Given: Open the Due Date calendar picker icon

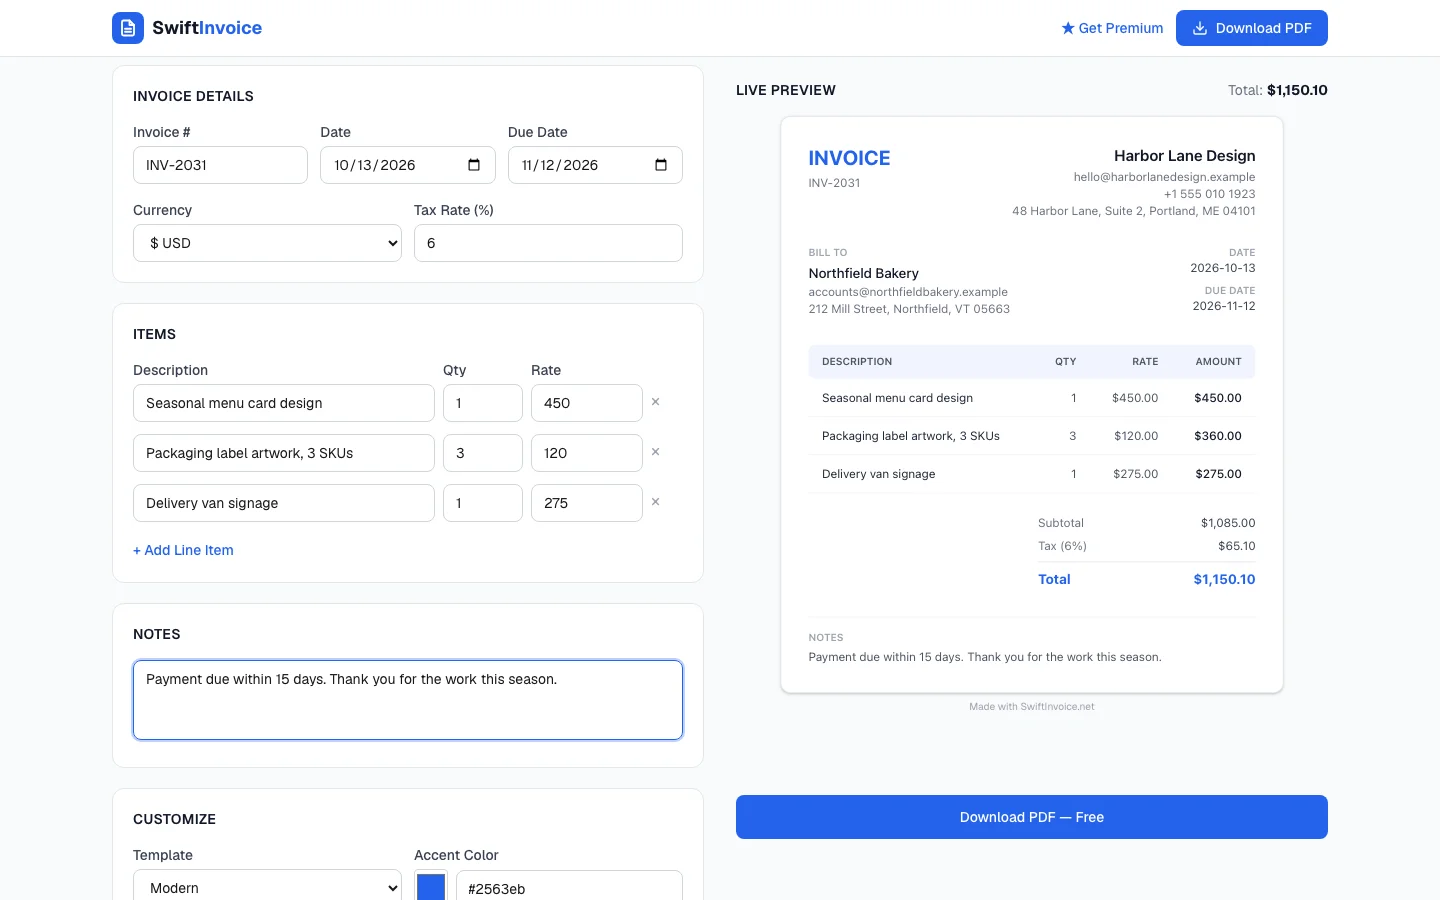Looking at the screenshot, I should pyautogui.click(x=661, y=165).
